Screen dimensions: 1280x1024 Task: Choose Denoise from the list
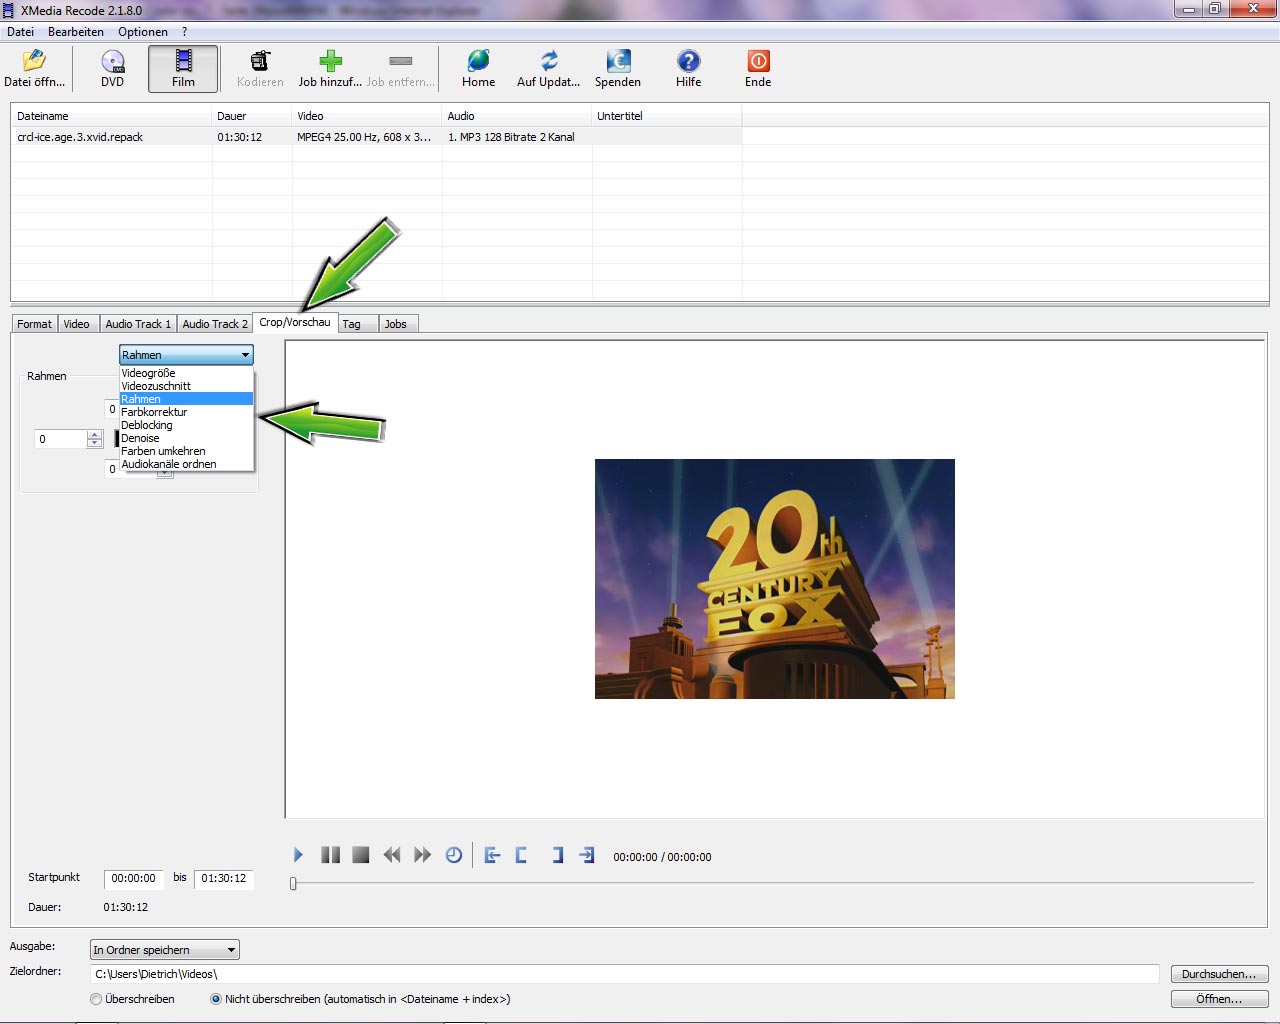click(186, 438)
